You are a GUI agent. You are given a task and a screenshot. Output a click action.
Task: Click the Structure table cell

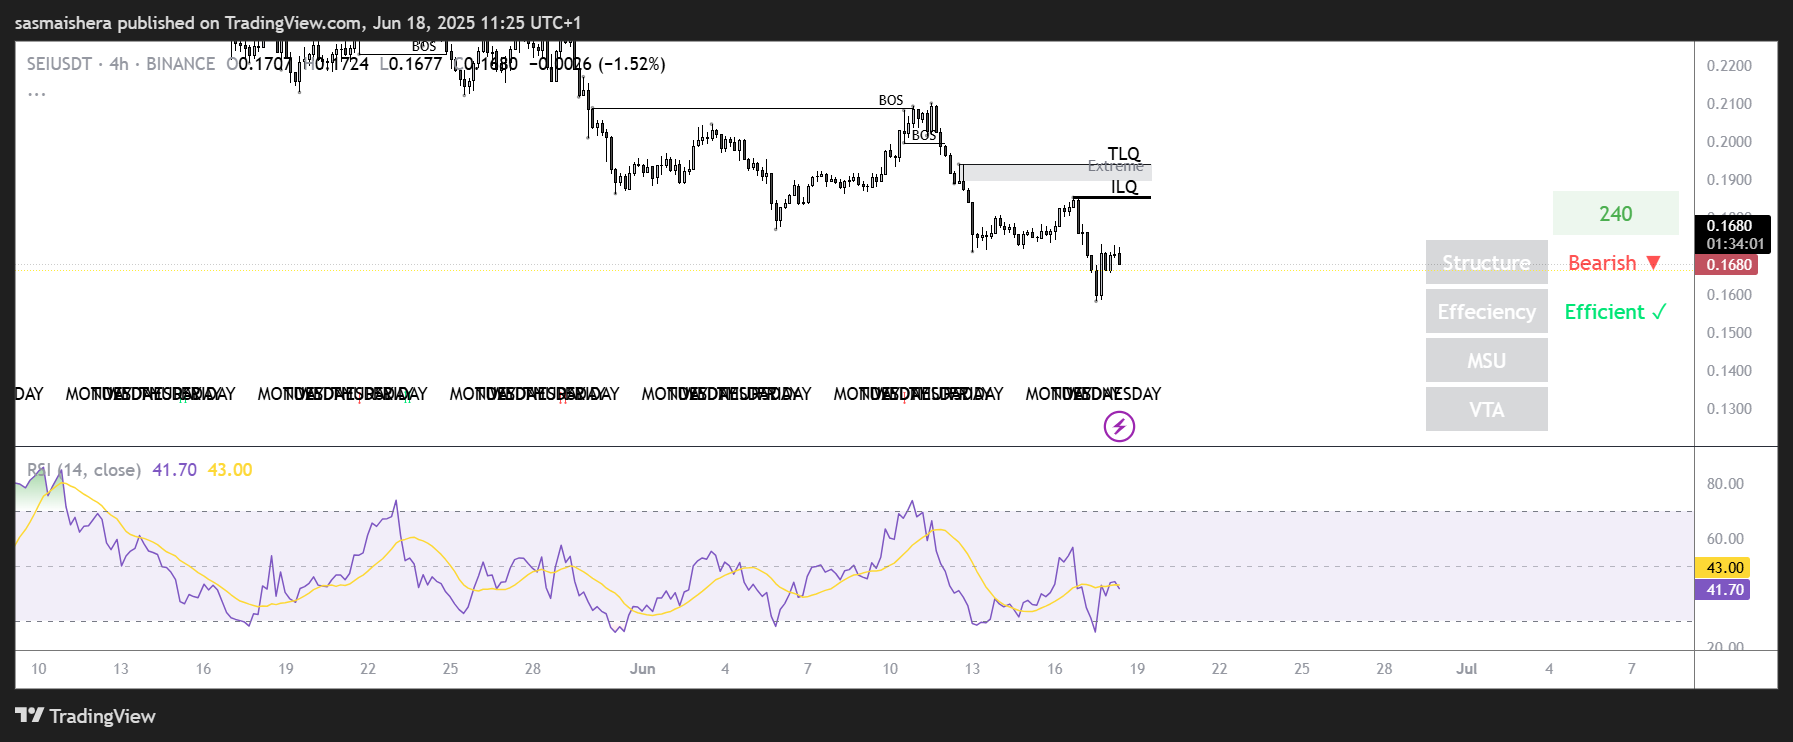point(1486,263)
